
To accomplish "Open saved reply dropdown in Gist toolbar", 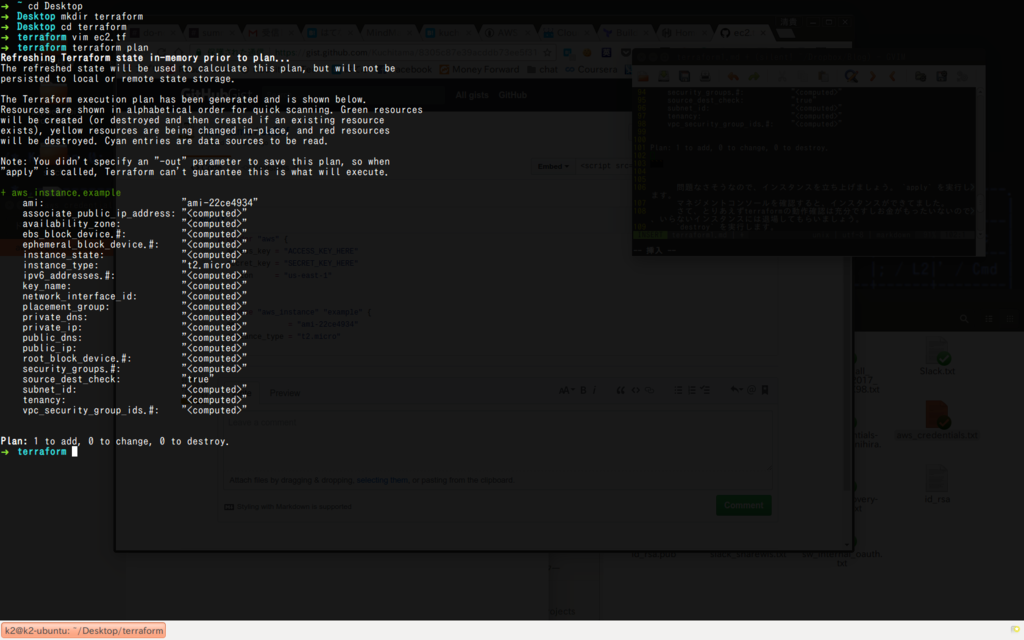I will click(736, 390).
